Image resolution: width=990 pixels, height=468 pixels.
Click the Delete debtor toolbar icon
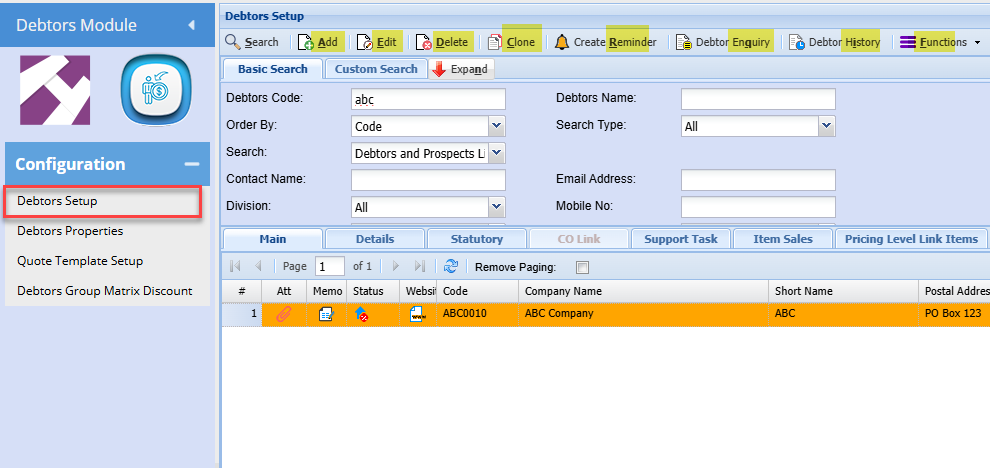[424, 42]
